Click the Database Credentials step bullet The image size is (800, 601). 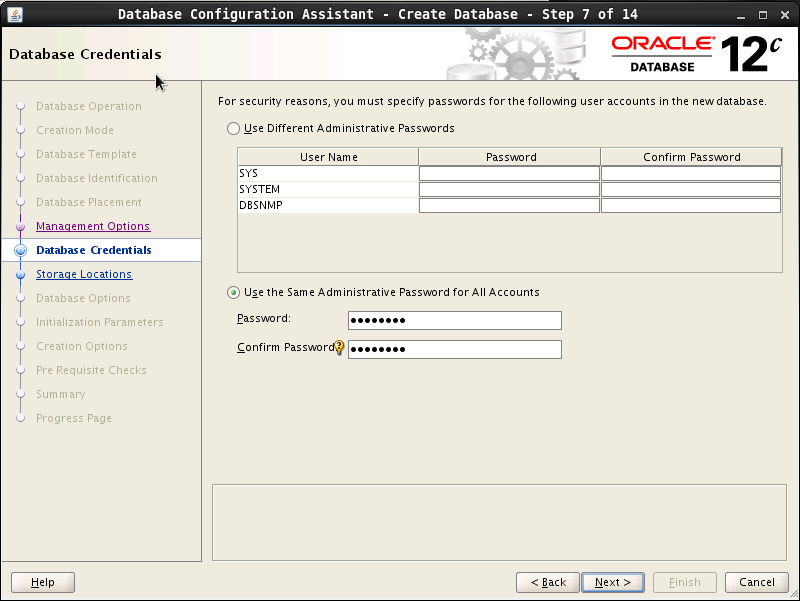pos(20,251)
